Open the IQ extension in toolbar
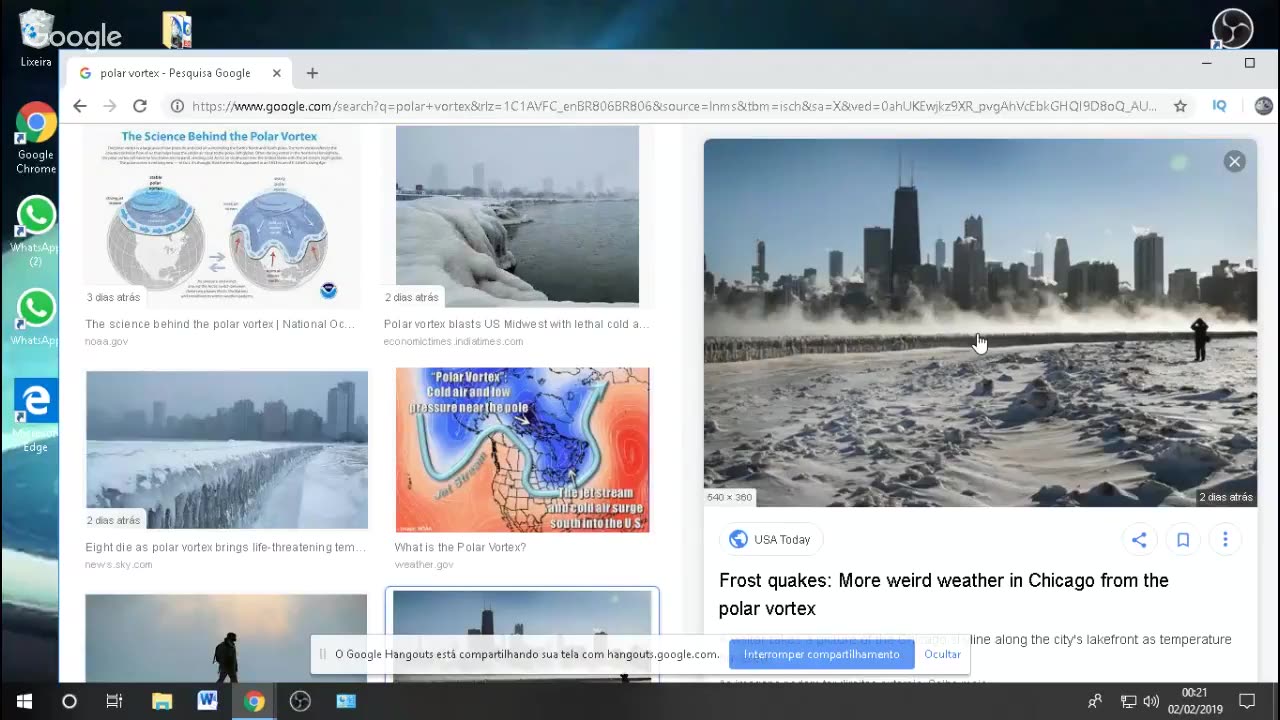The width and height of the screenshot is (1280, 720). pos(1219,106)
